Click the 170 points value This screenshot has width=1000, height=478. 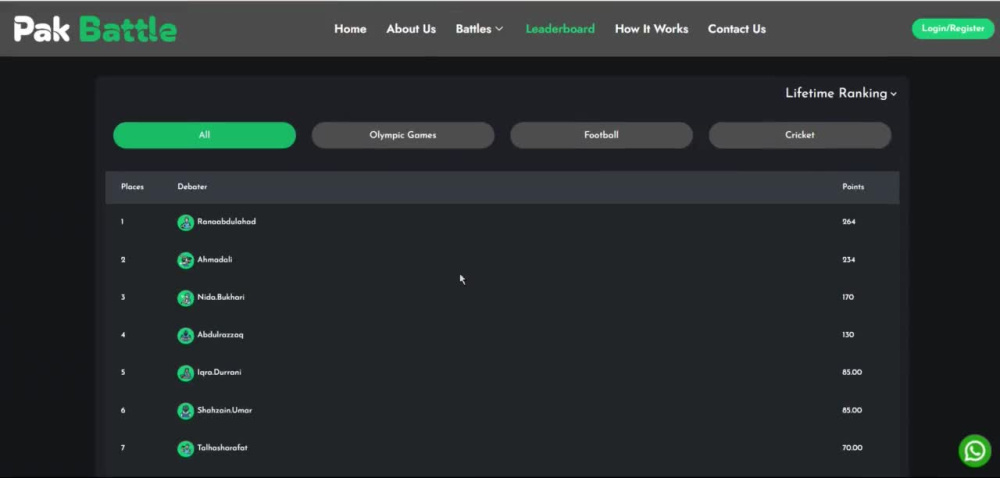tap(848, 297)
